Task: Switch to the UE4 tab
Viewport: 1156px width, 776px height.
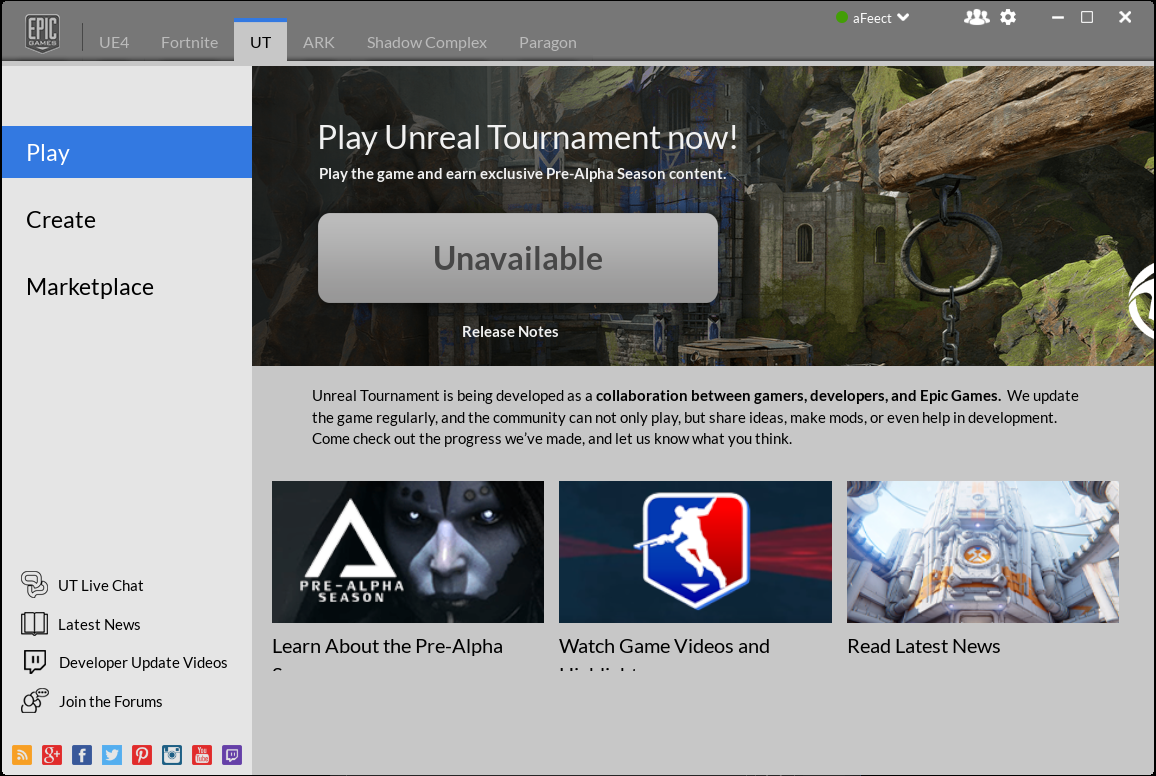Action: (114, 43)
